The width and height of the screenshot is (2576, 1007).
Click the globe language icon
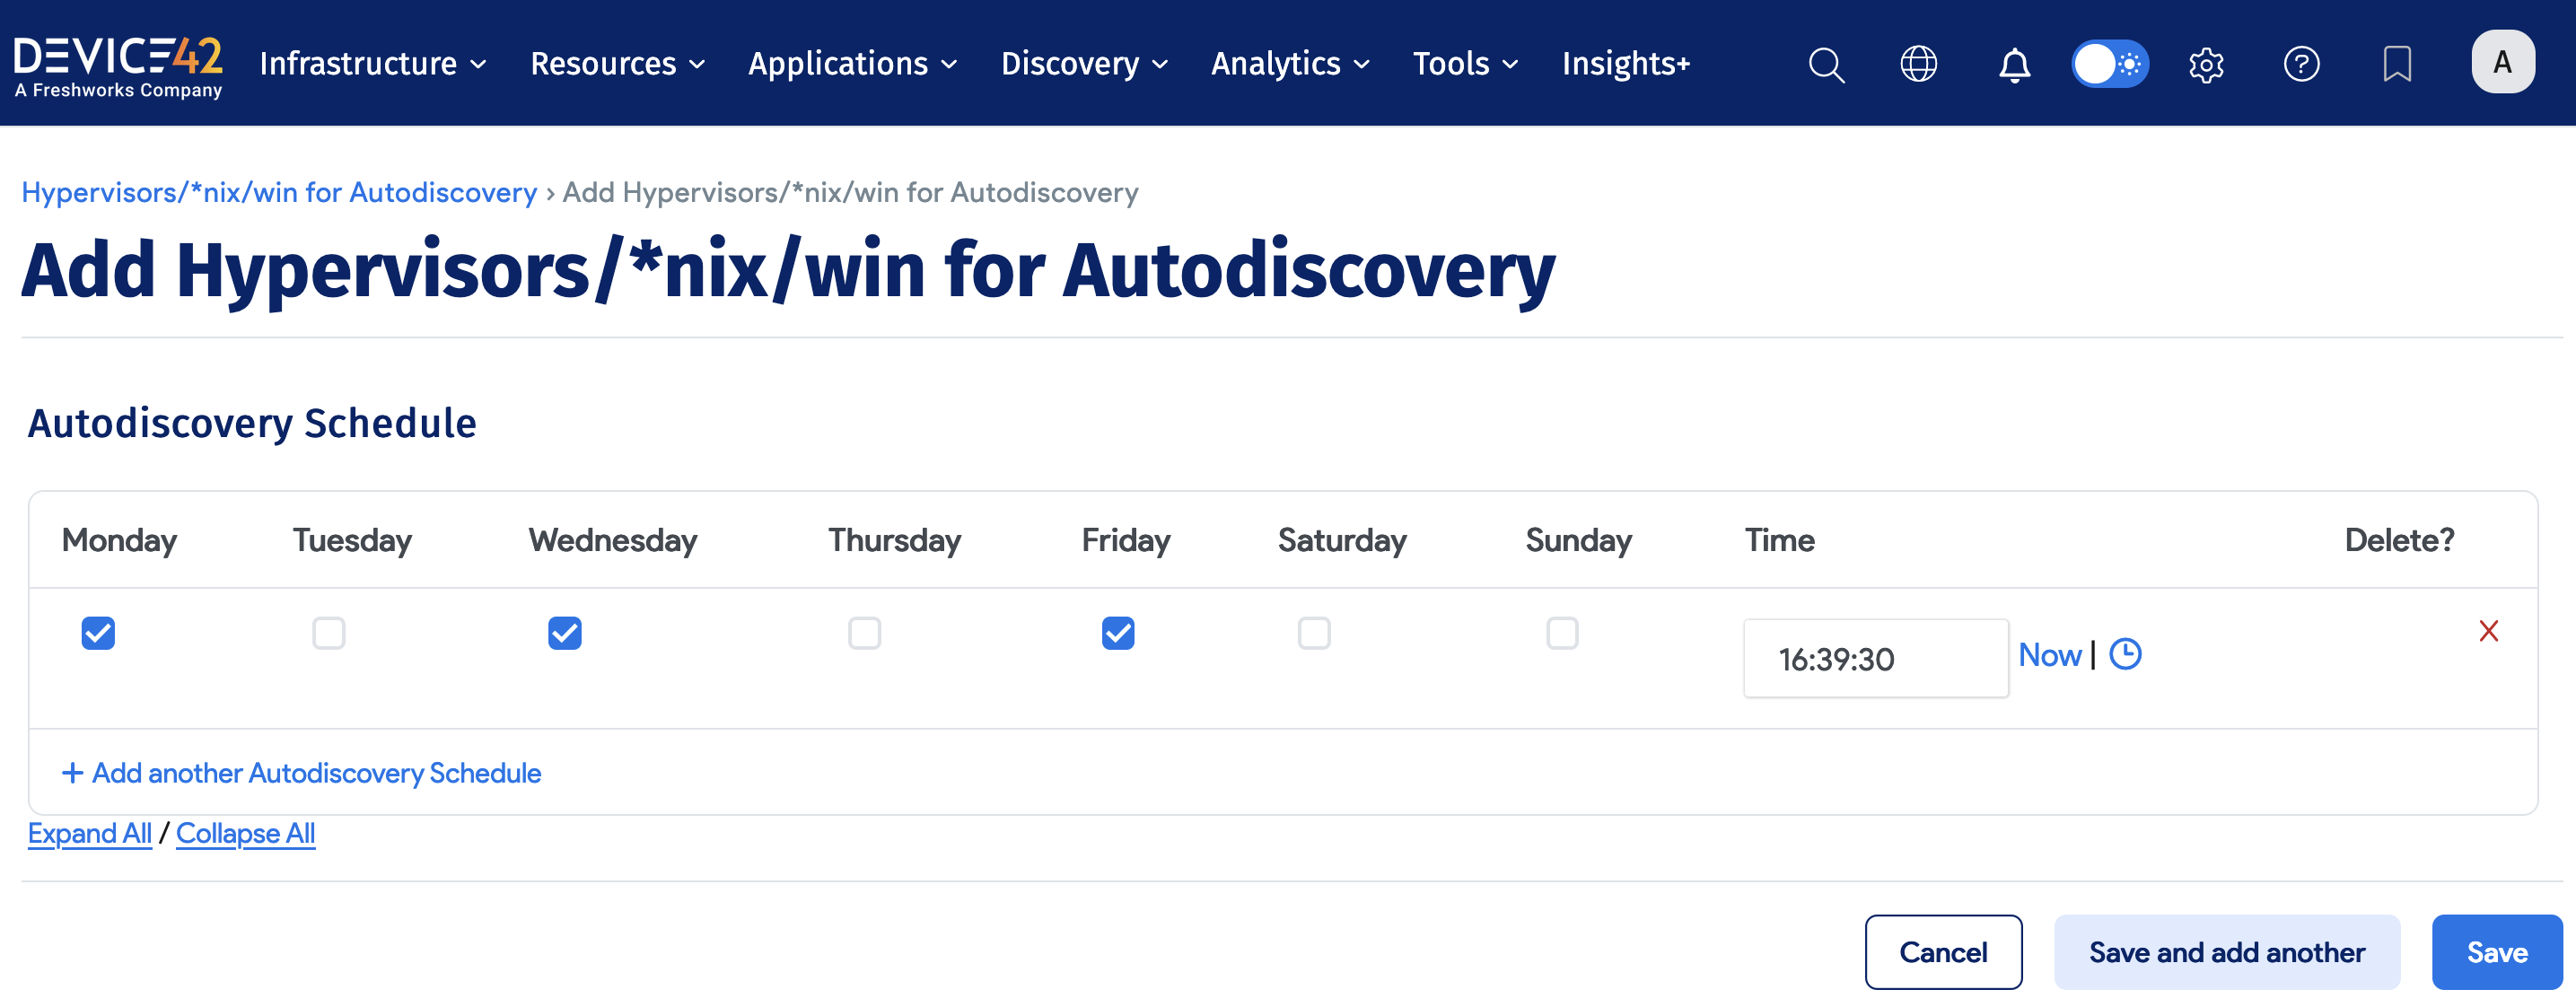click(1918, 64)
